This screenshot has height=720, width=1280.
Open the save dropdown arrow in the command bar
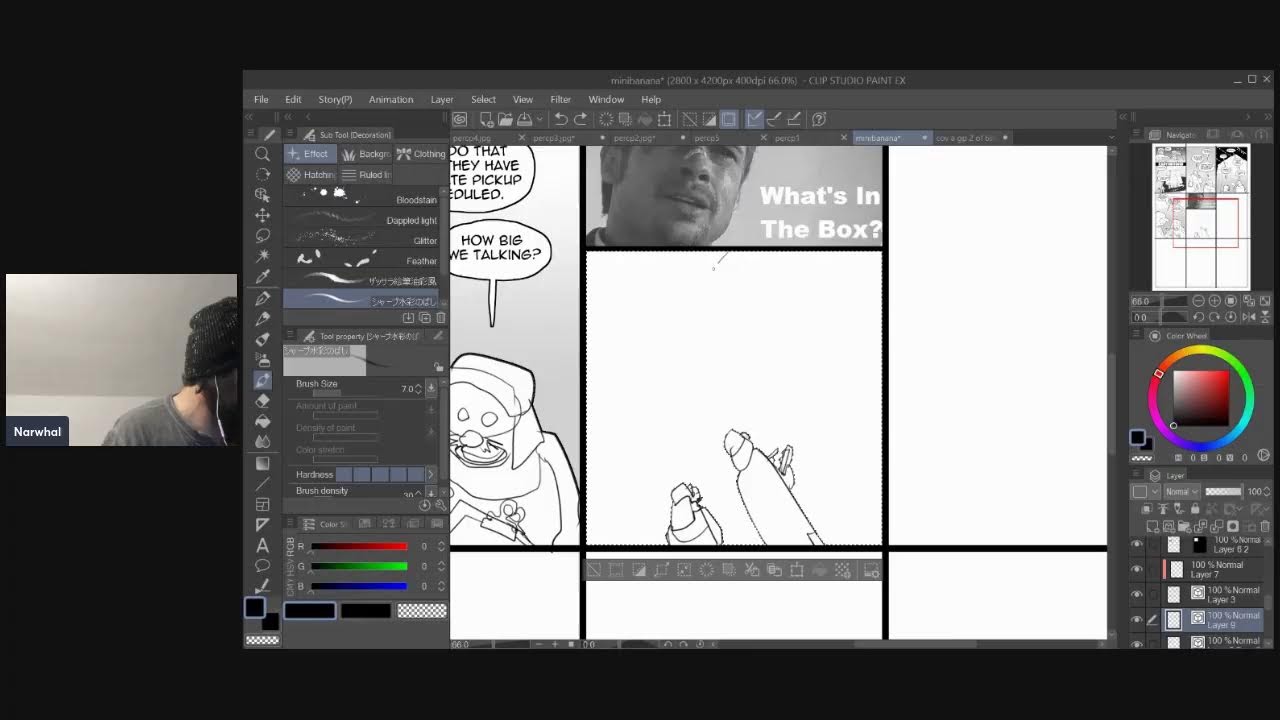pos(539,119)
